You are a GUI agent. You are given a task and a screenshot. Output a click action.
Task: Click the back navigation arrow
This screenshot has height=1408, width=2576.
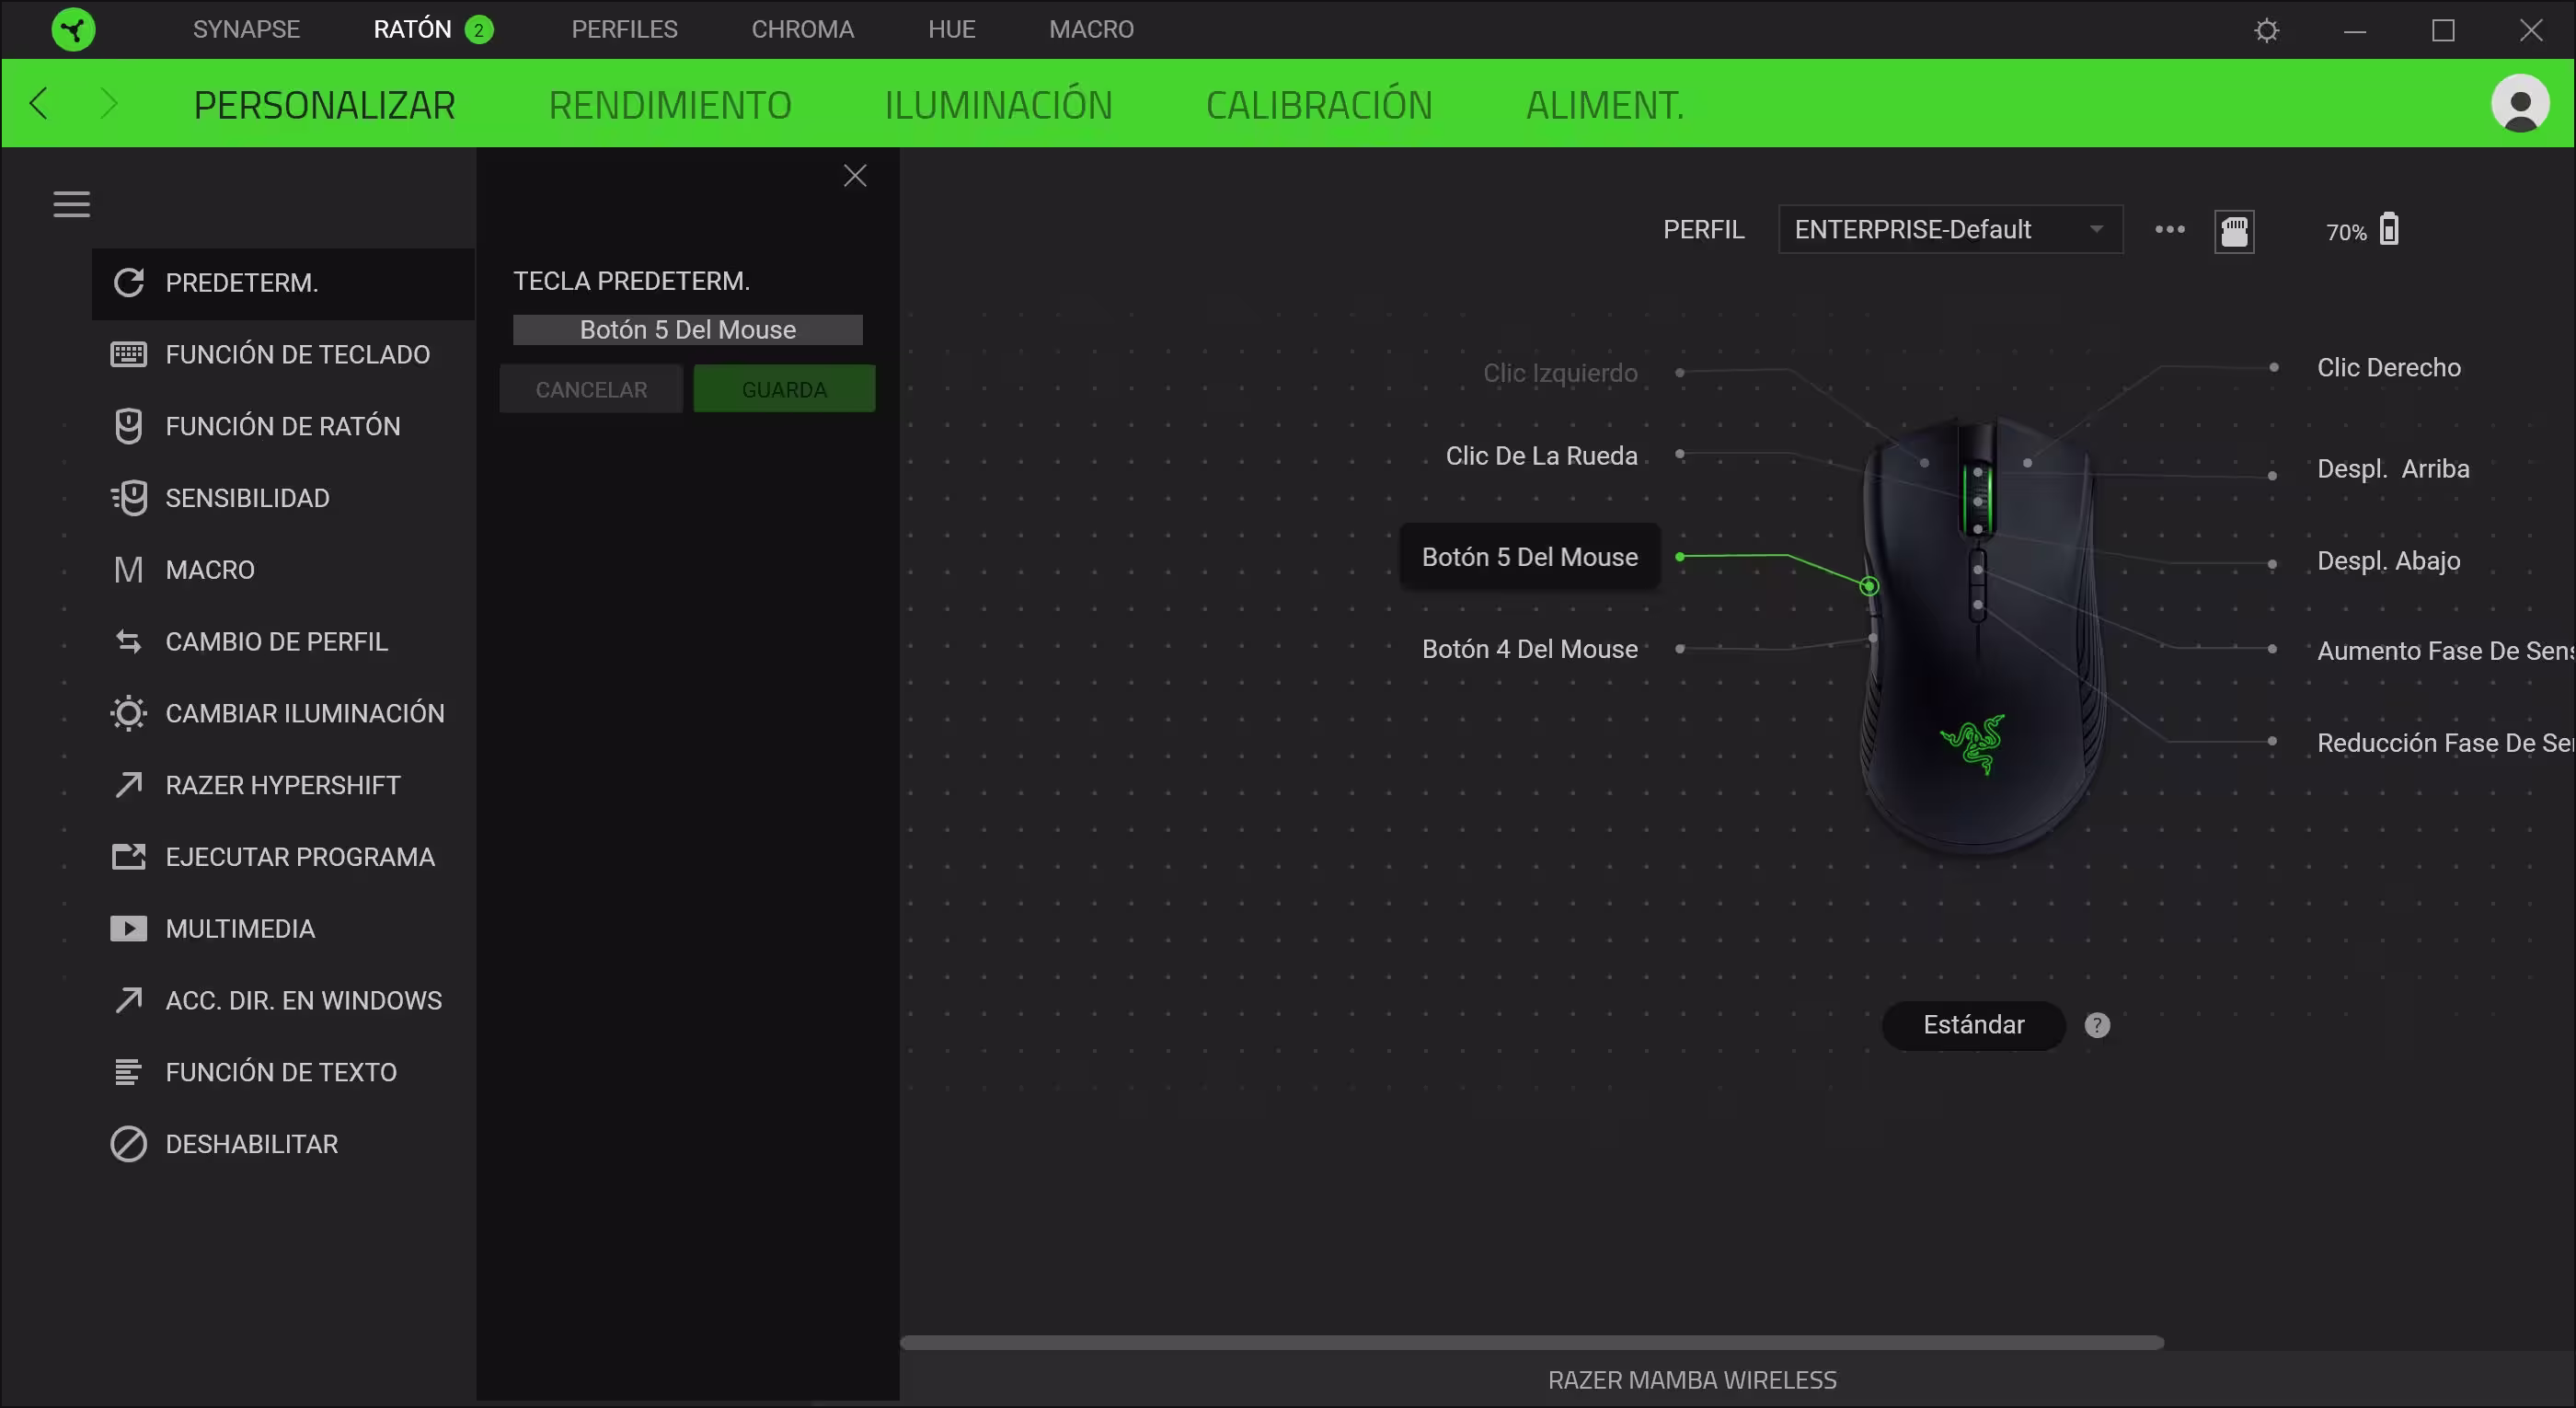coord(39,103)
